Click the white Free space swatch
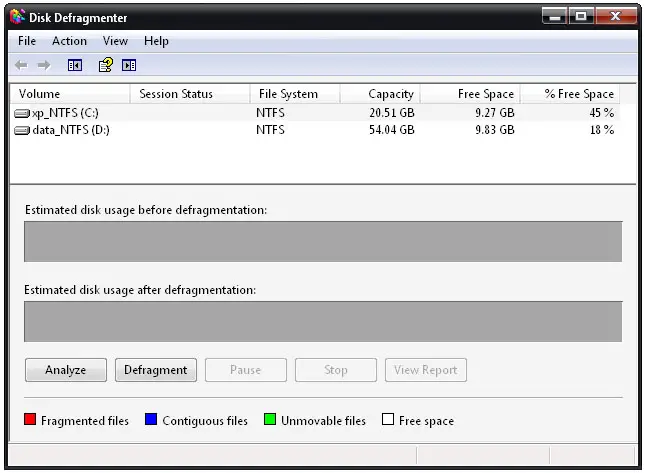The width and height of the screenshot is (645, 473). [388, 419]
